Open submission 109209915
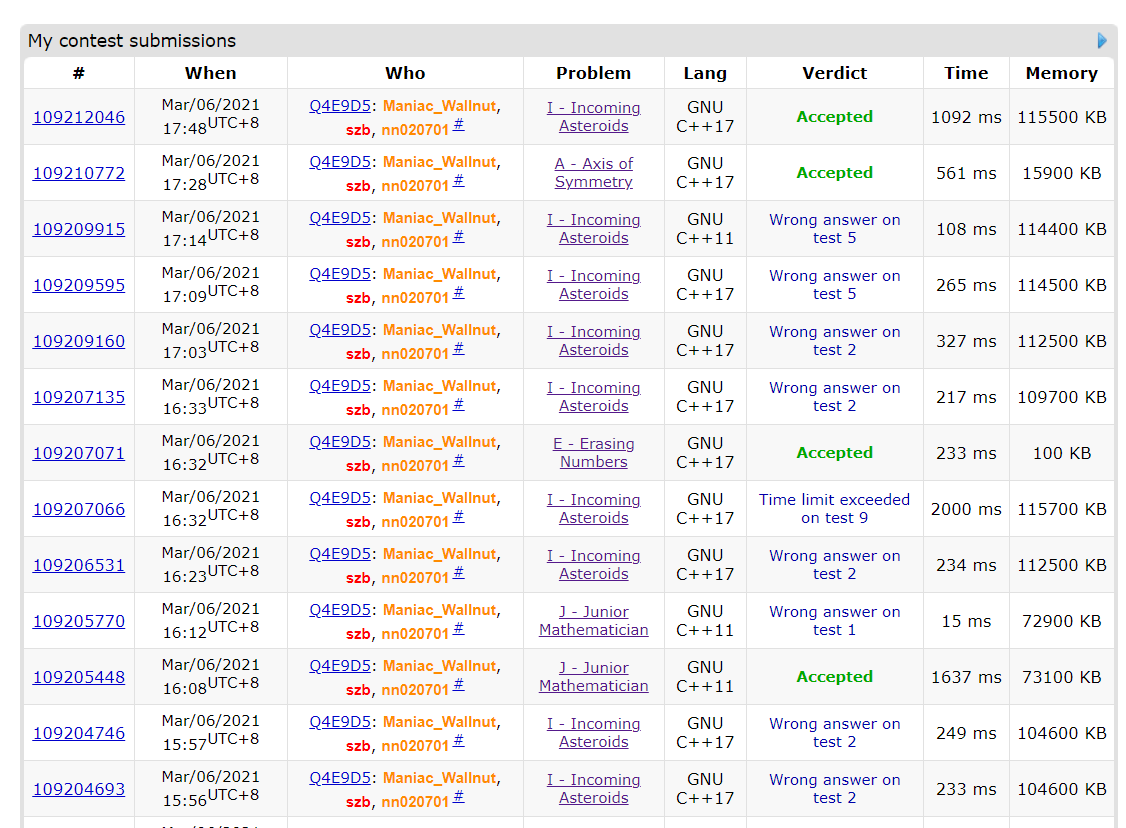The width and height of the screenshot is (1126, 828). click(x=79, y=229)
